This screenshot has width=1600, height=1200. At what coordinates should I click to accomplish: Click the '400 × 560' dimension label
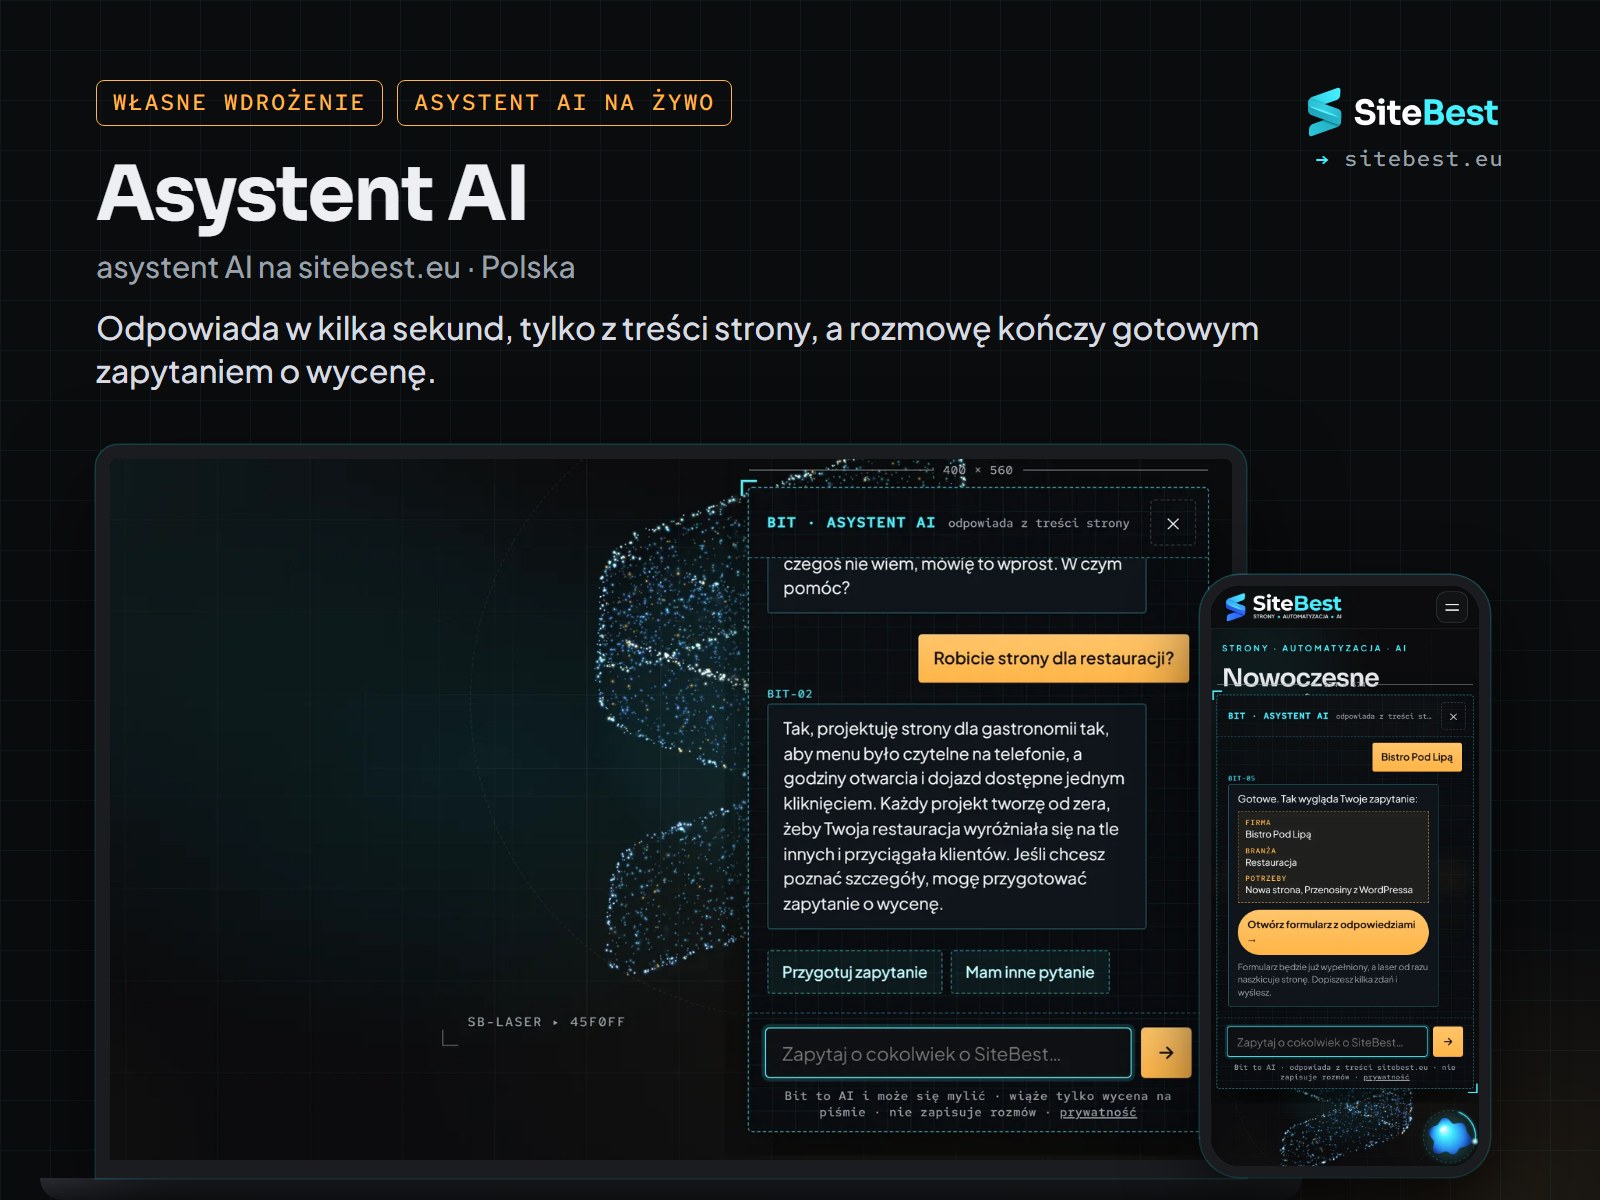coord(978,470)
